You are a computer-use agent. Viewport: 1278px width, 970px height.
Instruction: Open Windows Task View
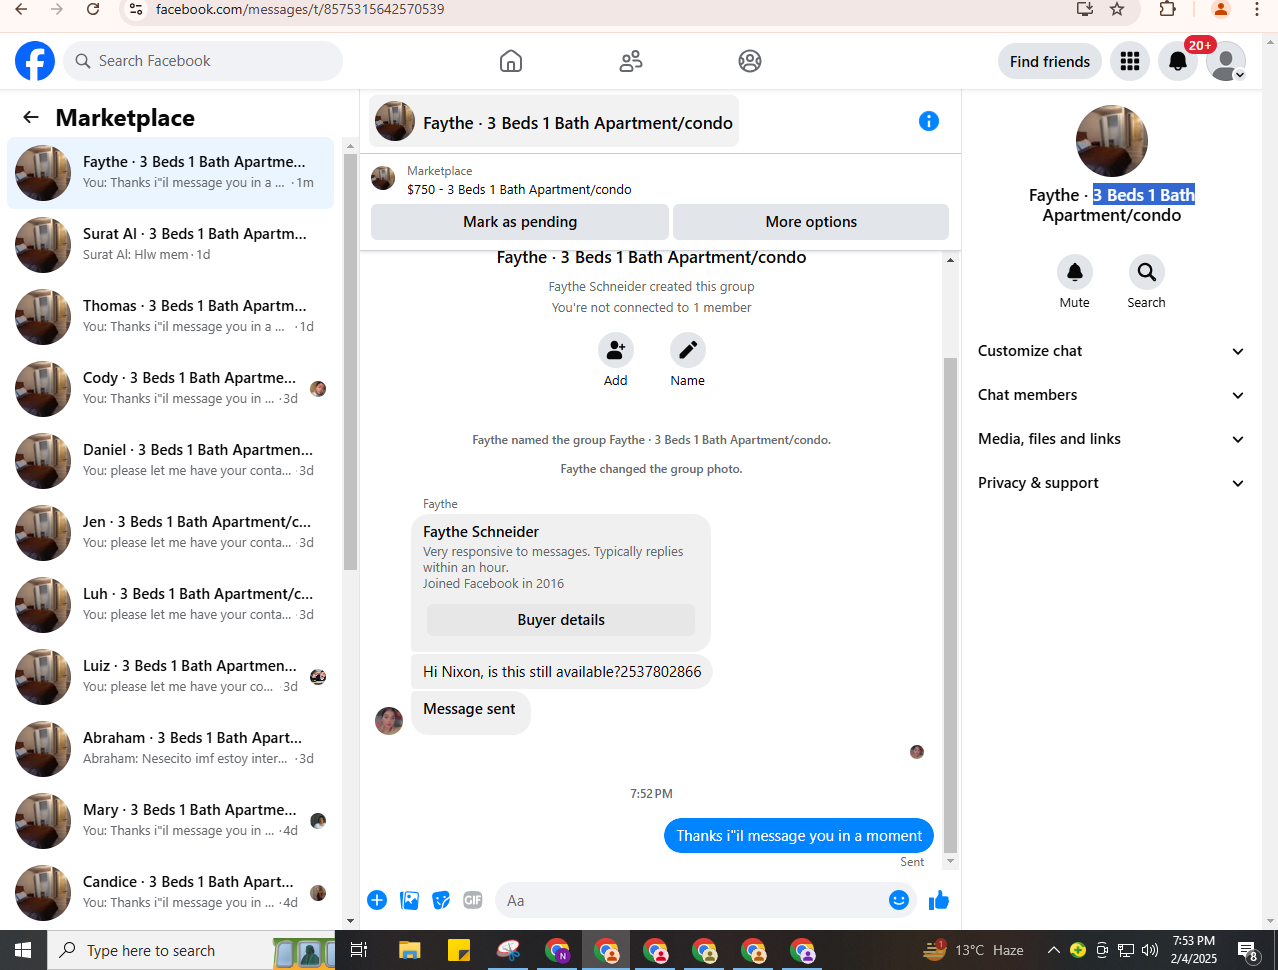tap(359, 950)
